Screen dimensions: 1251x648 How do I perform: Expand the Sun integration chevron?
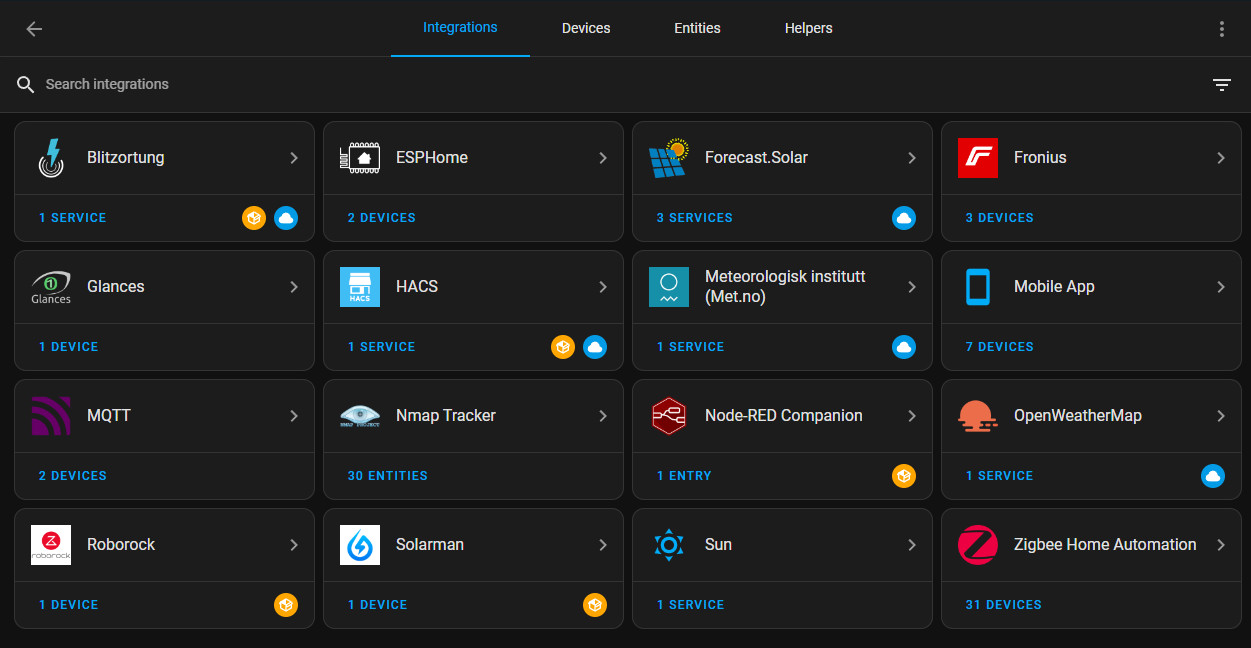912,545
